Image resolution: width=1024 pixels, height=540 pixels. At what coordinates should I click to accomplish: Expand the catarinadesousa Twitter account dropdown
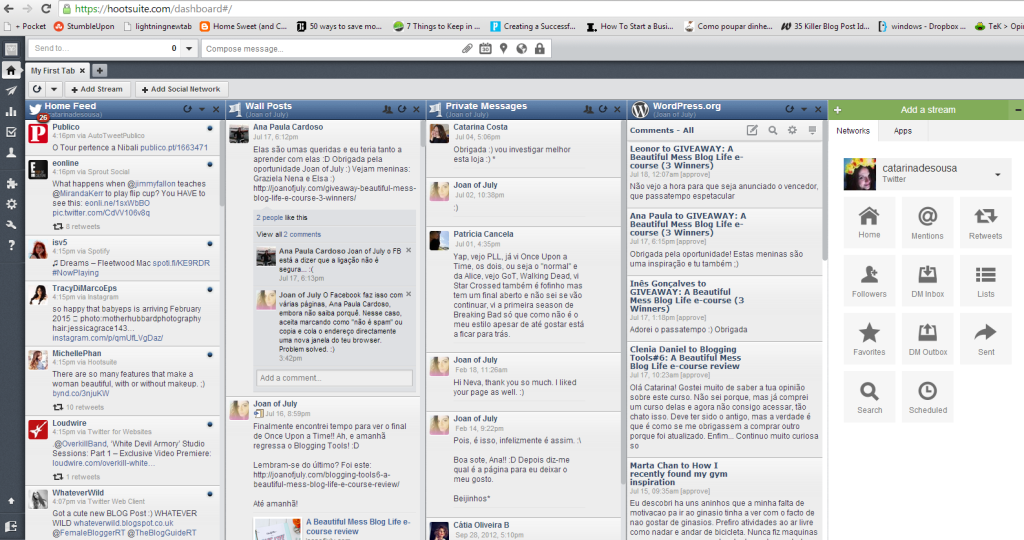pyautogui.click(x=997, y=174)
